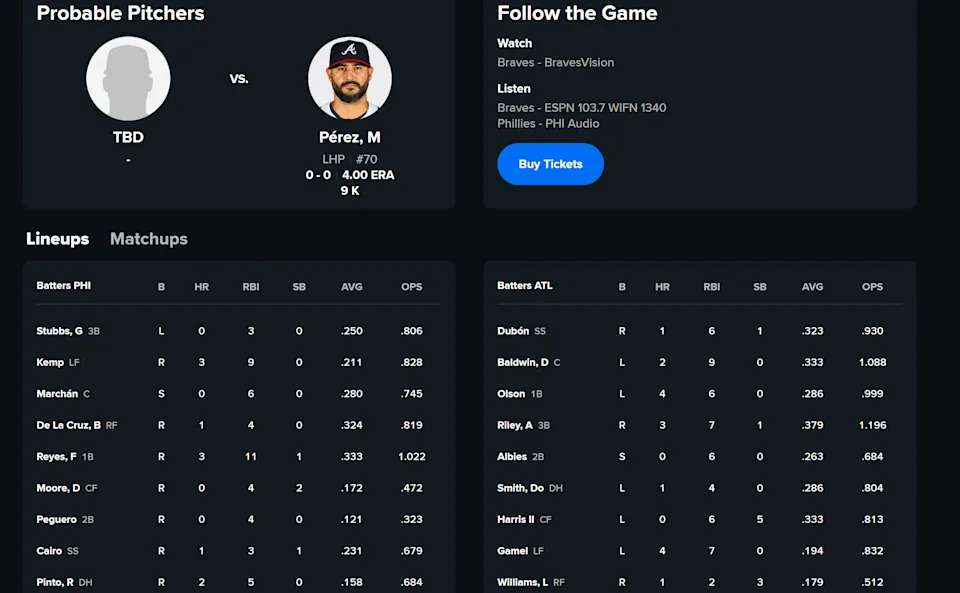Image resolution: width=960 pixels, height=593 pixels.
Task: Select Marchán in the Phillies lineup
Action: (57, 394)
